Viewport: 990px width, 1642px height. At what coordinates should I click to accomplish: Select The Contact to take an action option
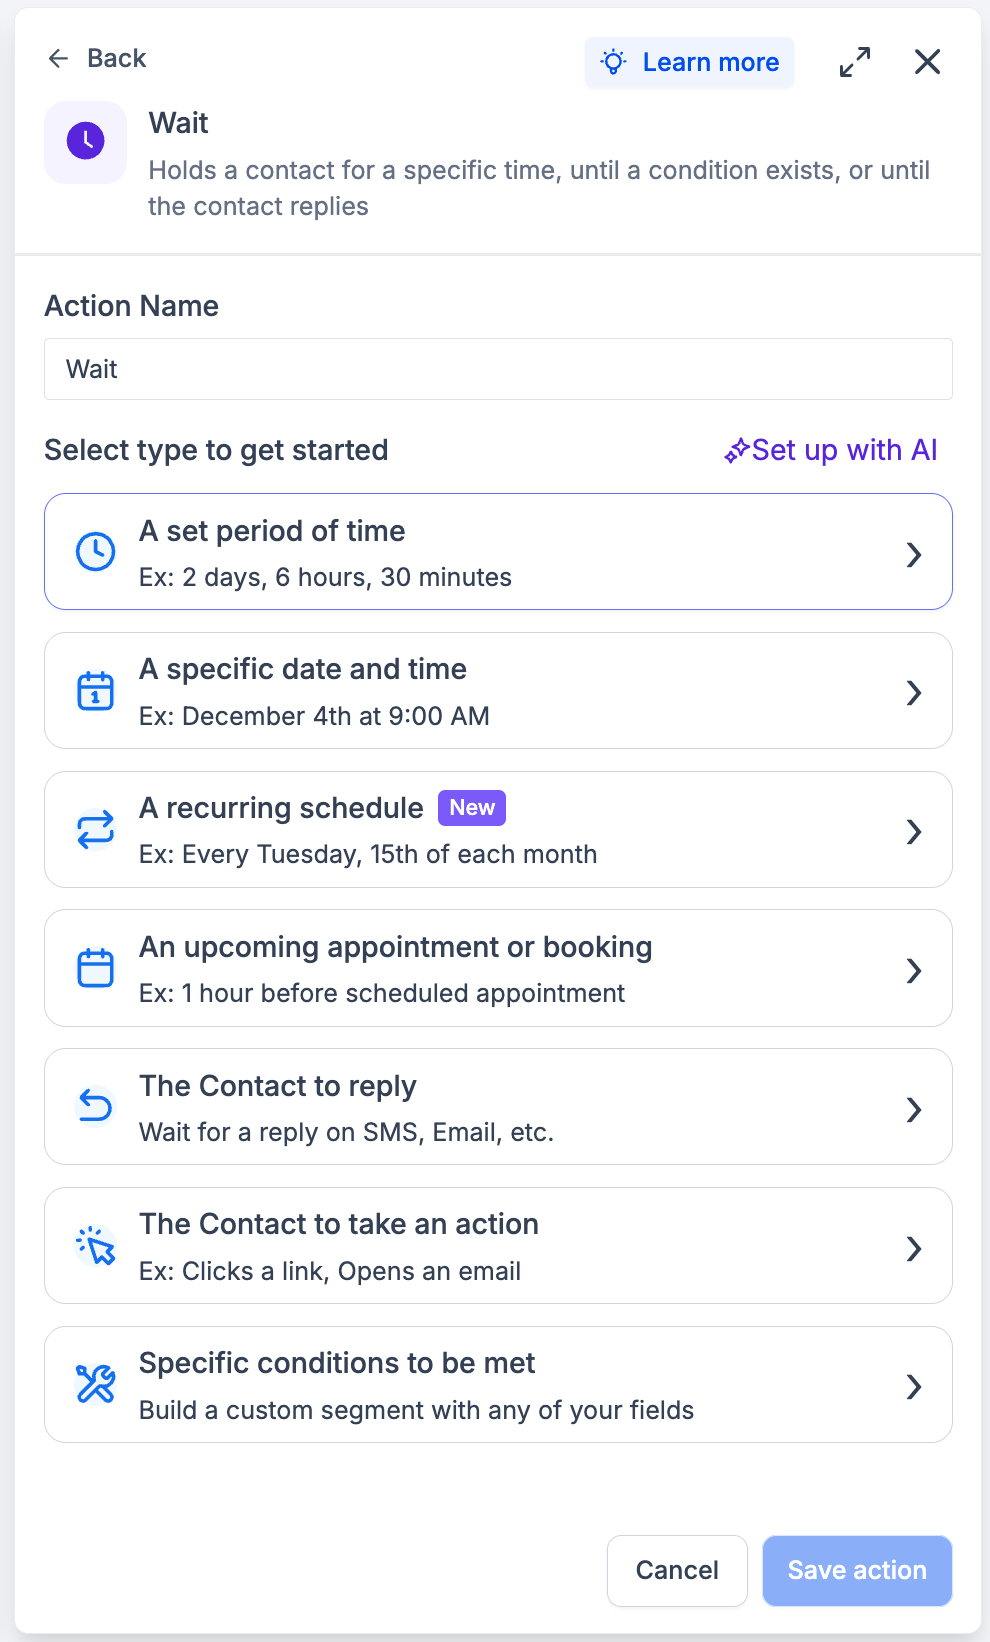(498, 1246)
